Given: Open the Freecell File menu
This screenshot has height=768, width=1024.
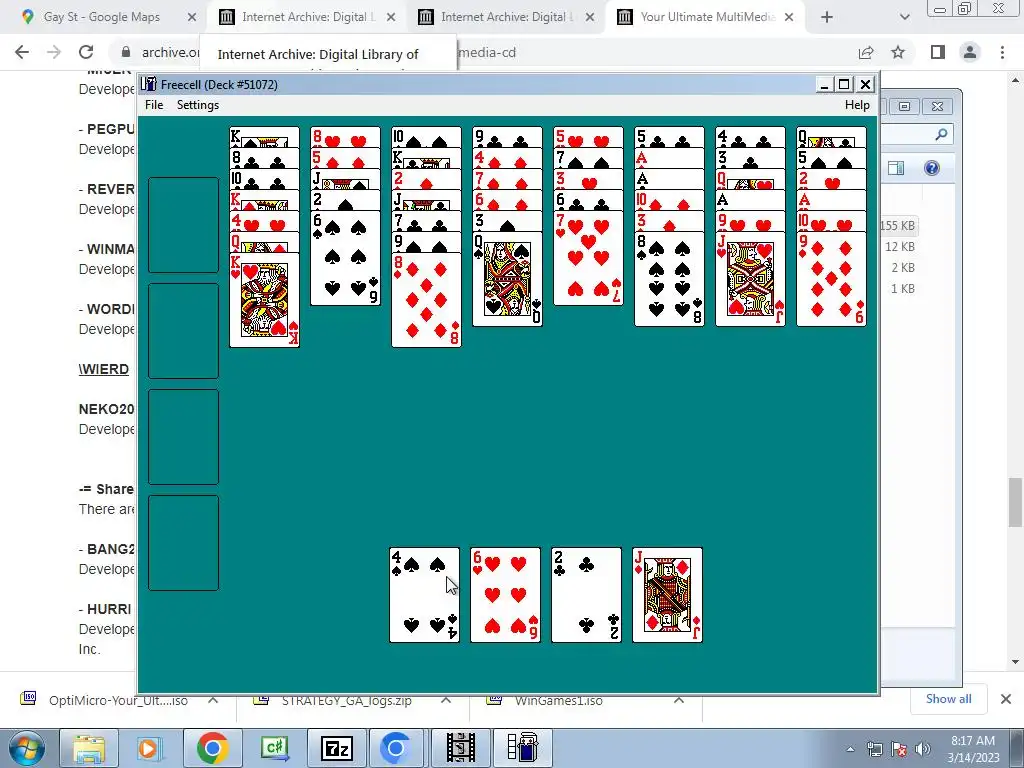Looking at the screenshot, I should [154, 105].
